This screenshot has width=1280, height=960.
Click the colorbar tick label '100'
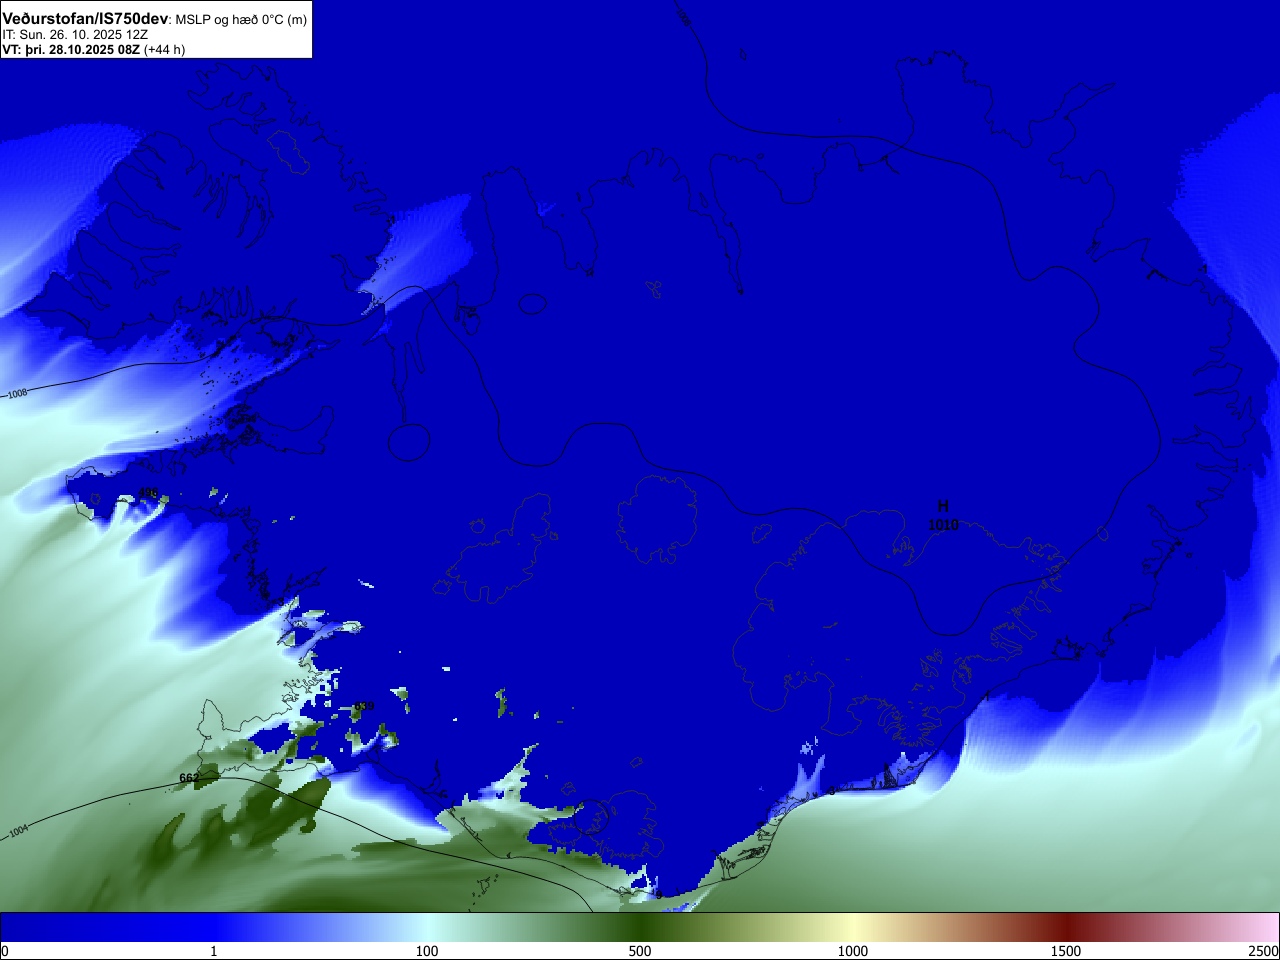point(427,951)
